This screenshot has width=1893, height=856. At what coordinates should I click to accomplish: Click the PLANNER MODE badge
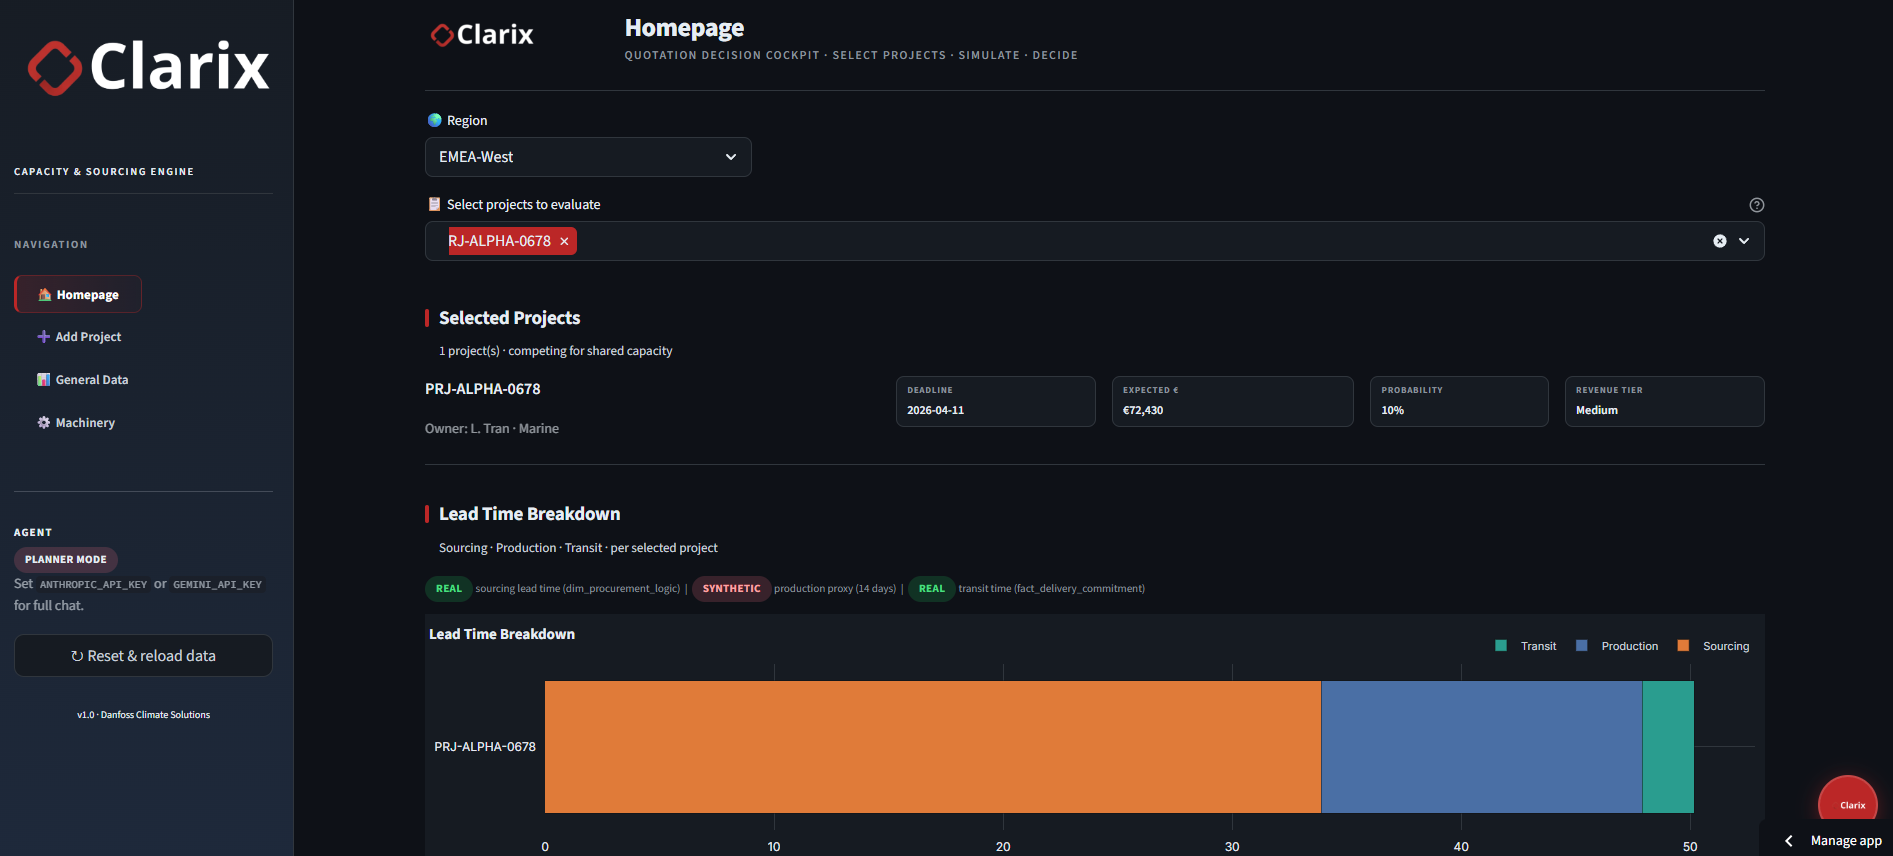click(66, 560)
